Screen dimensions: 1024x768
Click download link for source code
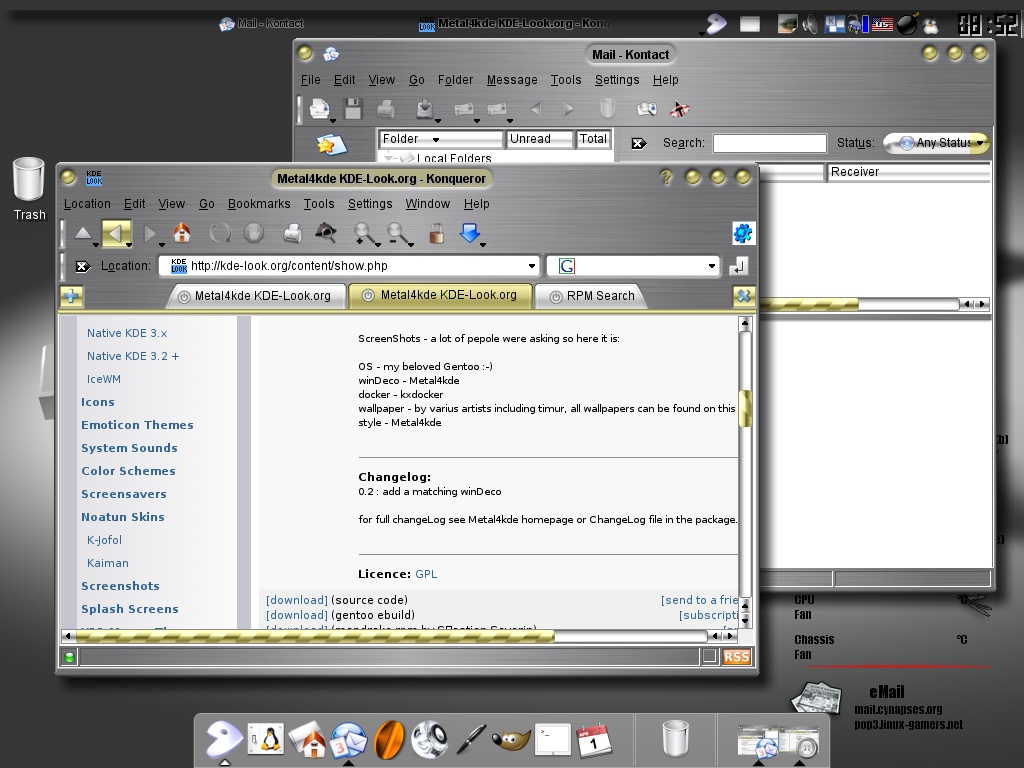pos(296,600)
